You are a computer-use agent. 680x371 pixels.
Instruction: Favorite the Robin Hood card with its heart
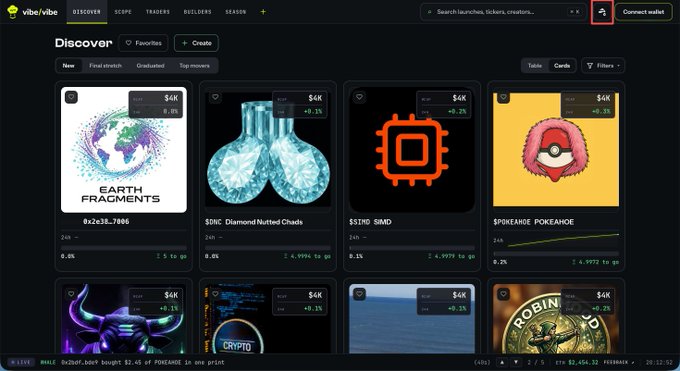click(x=503, y=294)
